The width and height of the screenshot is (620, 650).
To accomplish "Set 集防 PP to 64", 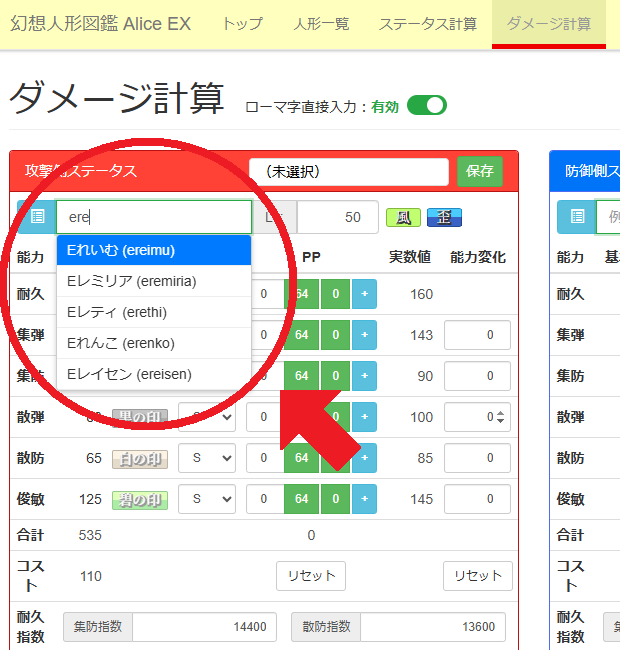I will coord(302,376).
